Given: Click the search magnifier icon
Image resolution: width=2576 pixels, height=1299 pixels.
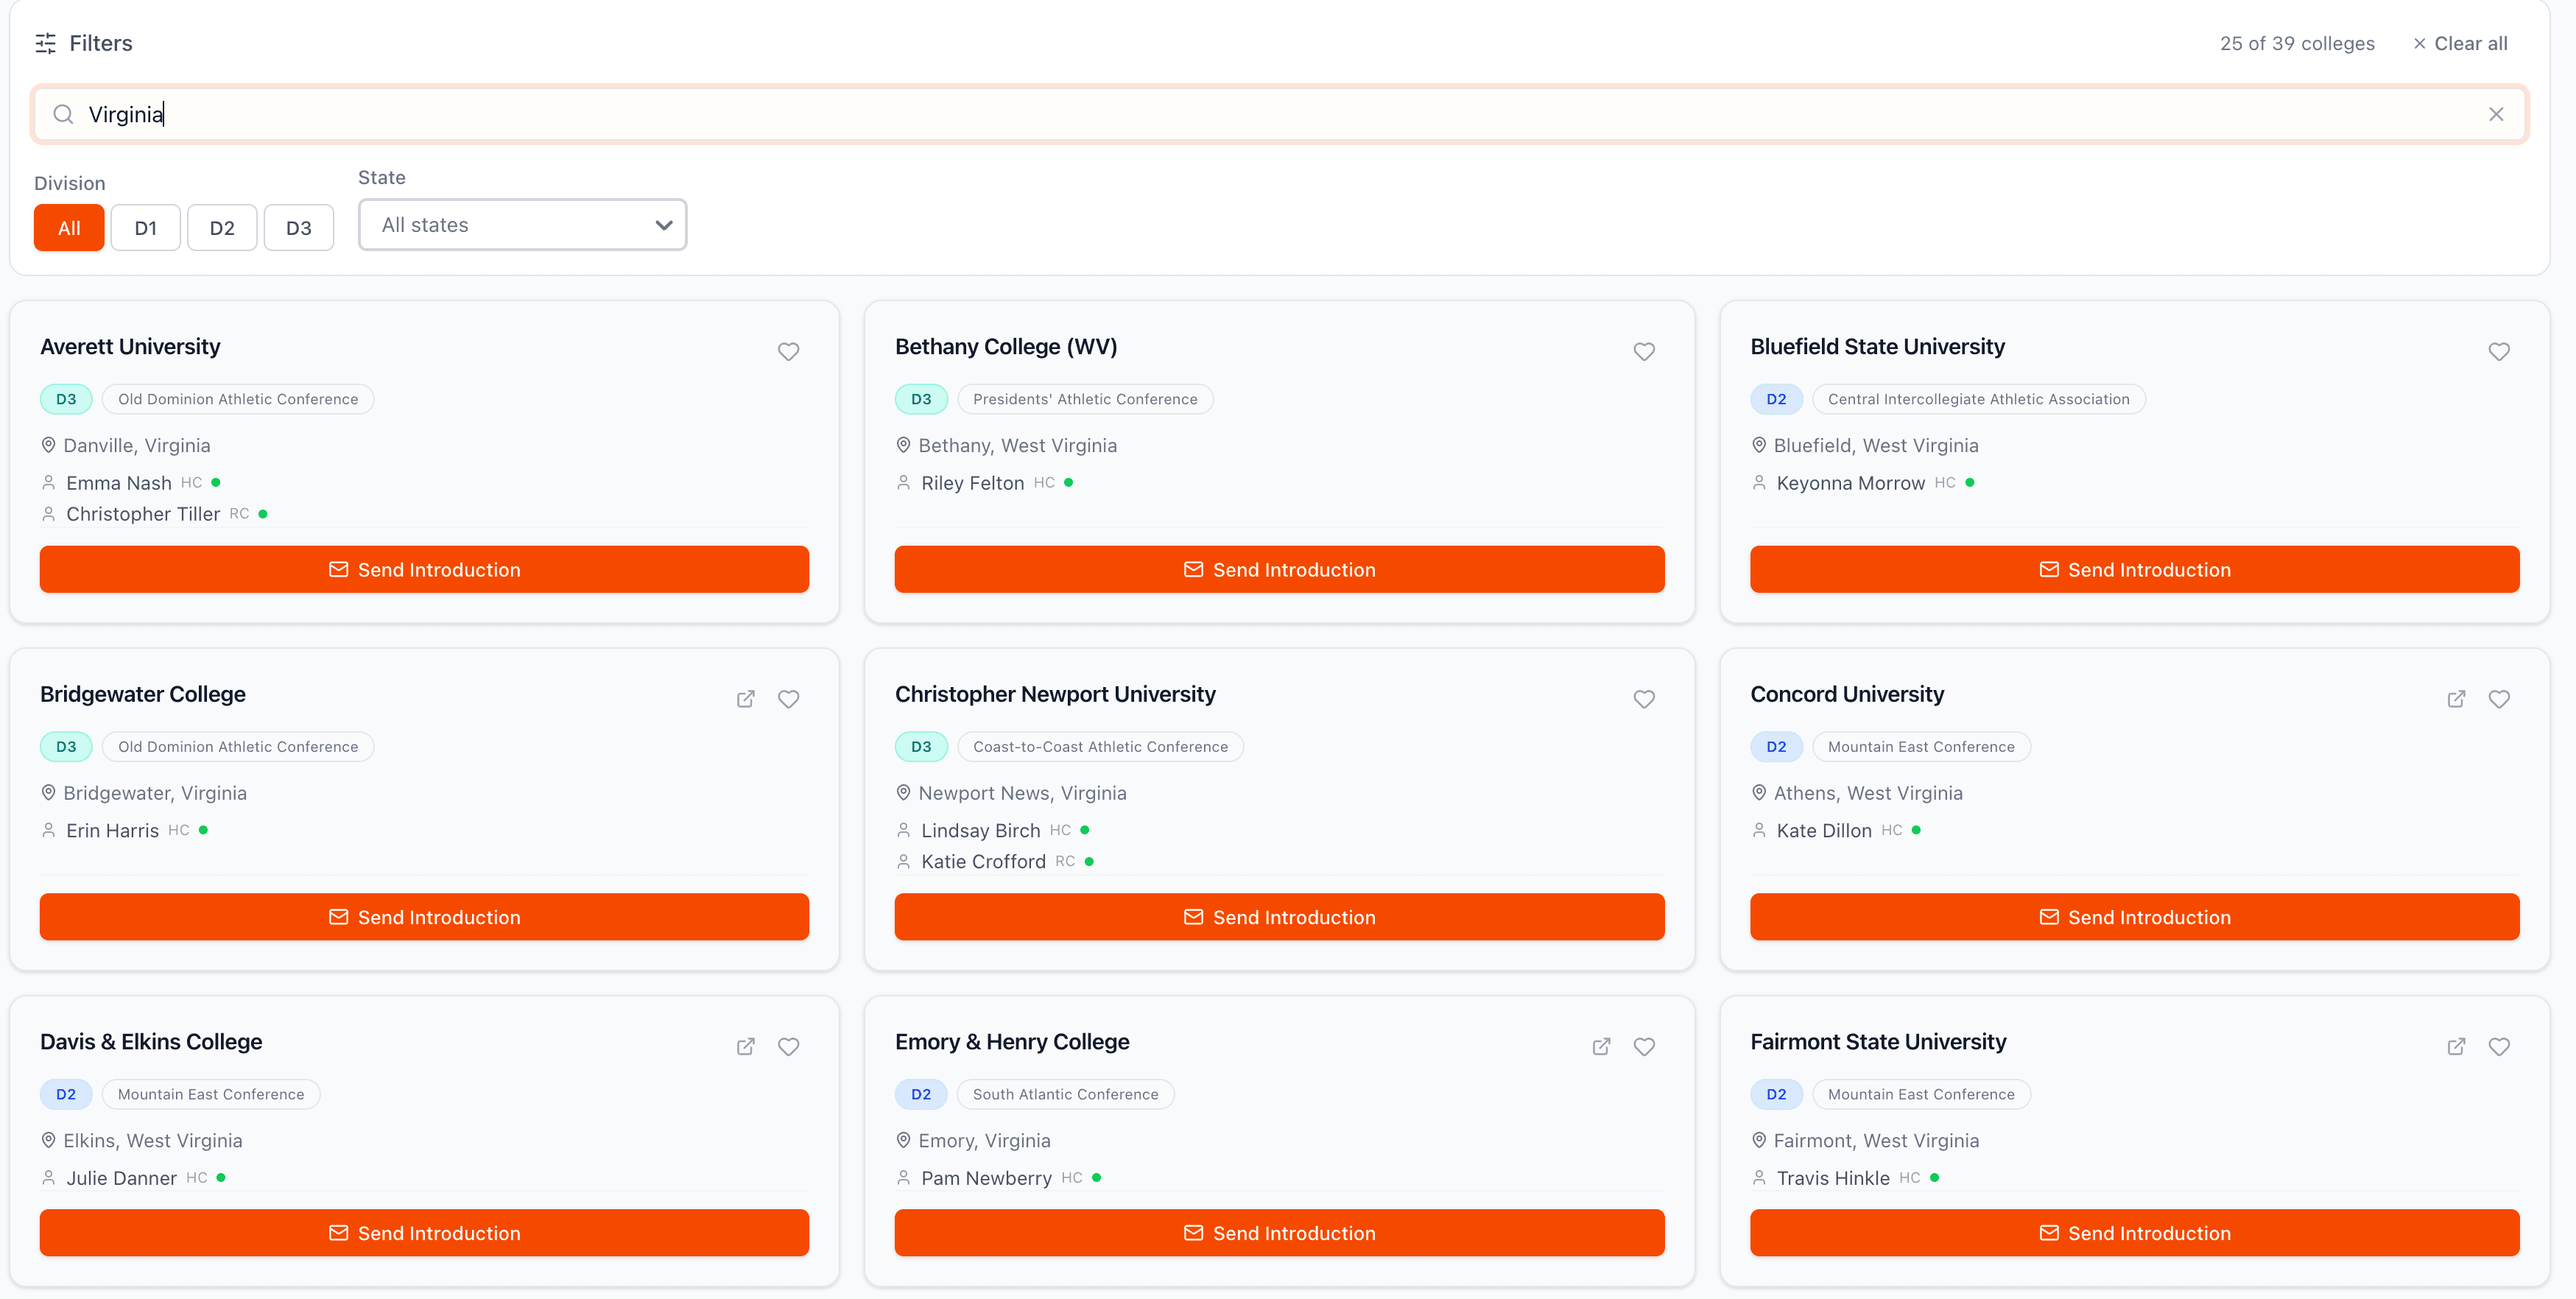Looking at the screenshot, I should click(63, 114).
